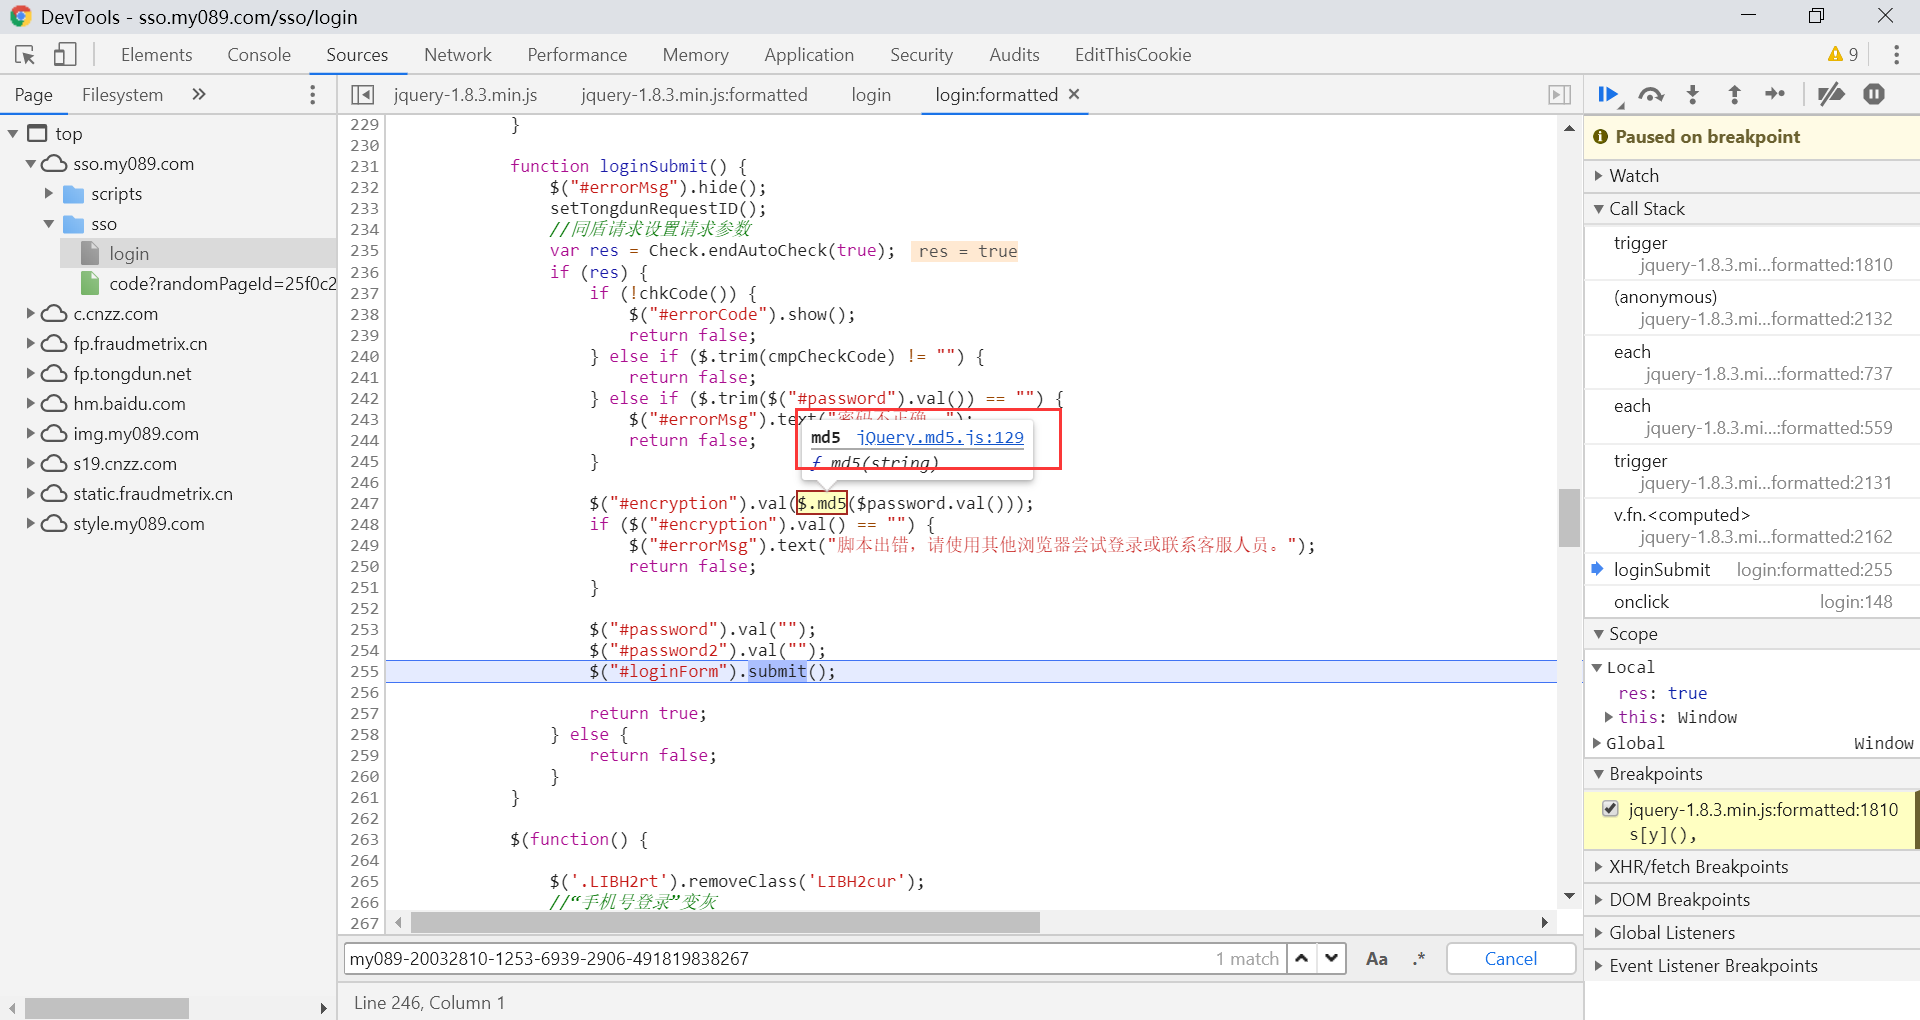Open the Network panel
1920x1020 pixels.
(458, 55)
